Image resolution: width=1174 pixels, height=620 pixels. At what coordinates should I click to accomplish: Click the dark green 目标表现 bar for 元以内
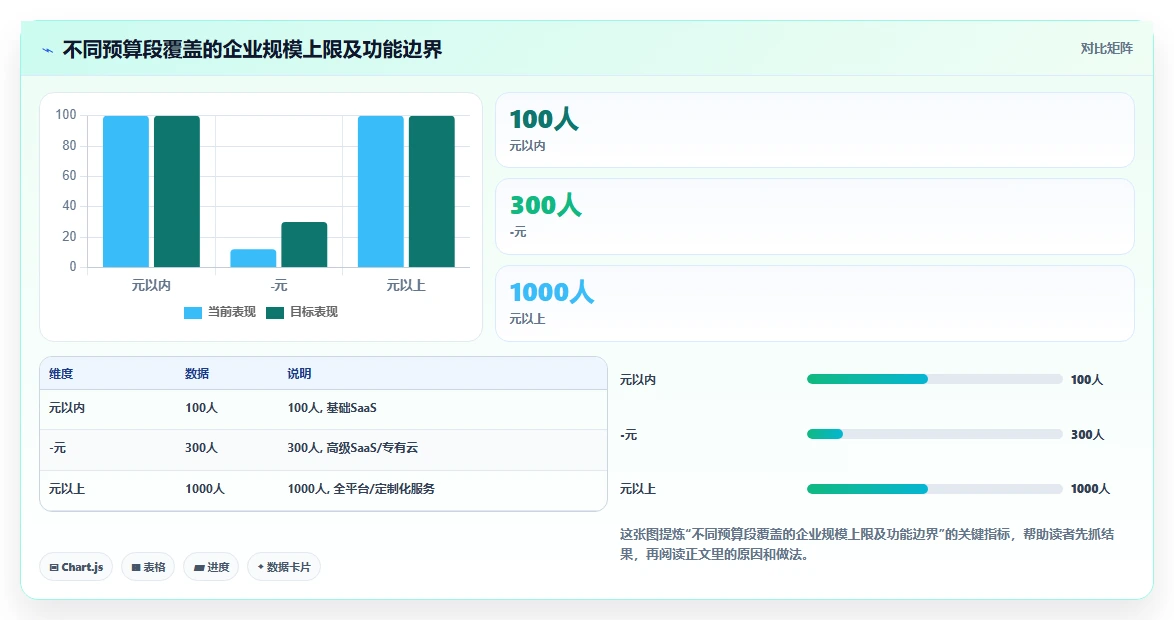(177, 192)
